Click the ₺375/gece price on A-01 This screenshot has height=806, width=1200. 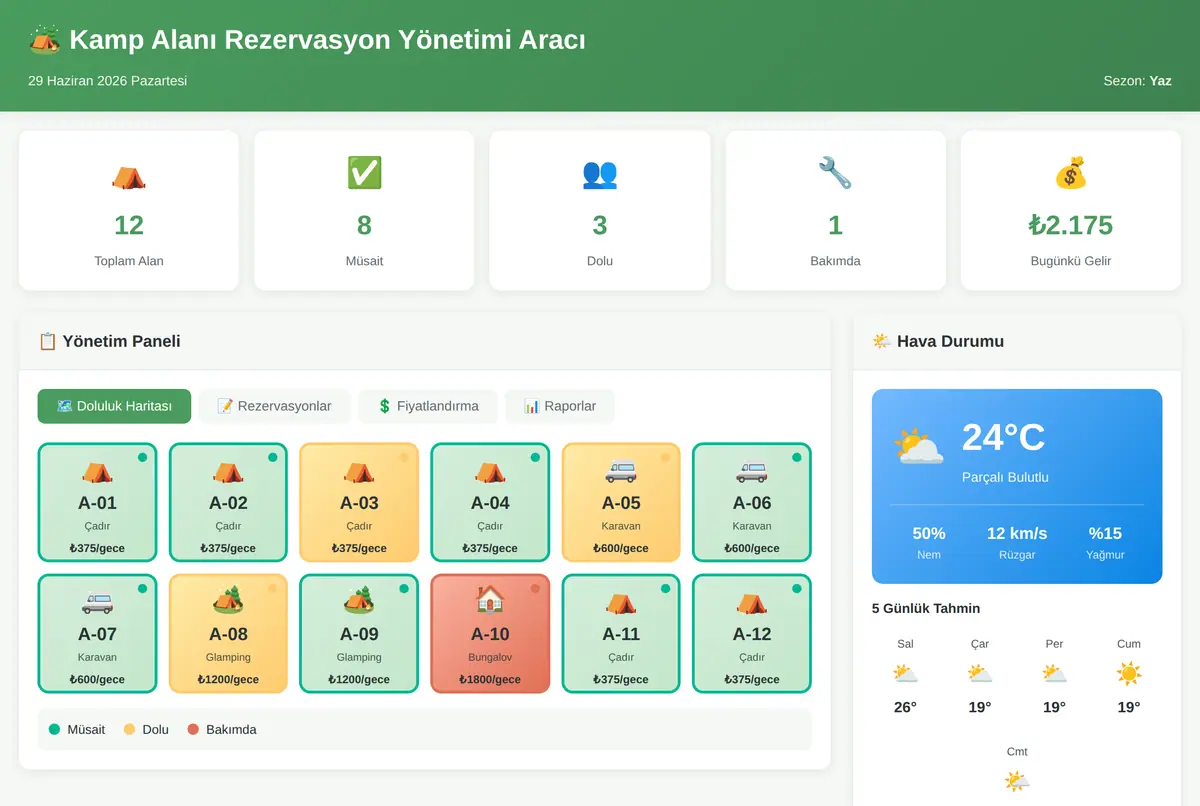(x=97, y=548)
